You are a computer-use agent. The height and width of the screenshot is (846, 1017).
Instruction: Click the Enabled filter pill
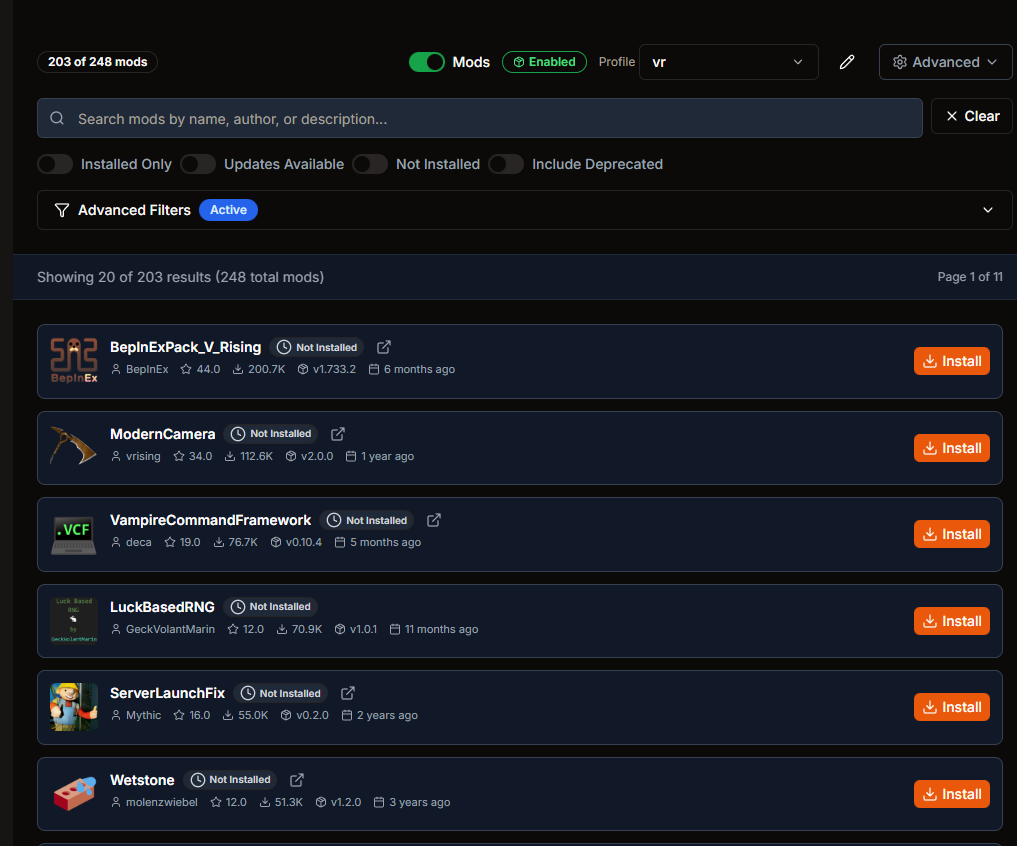tap(544, 61)
